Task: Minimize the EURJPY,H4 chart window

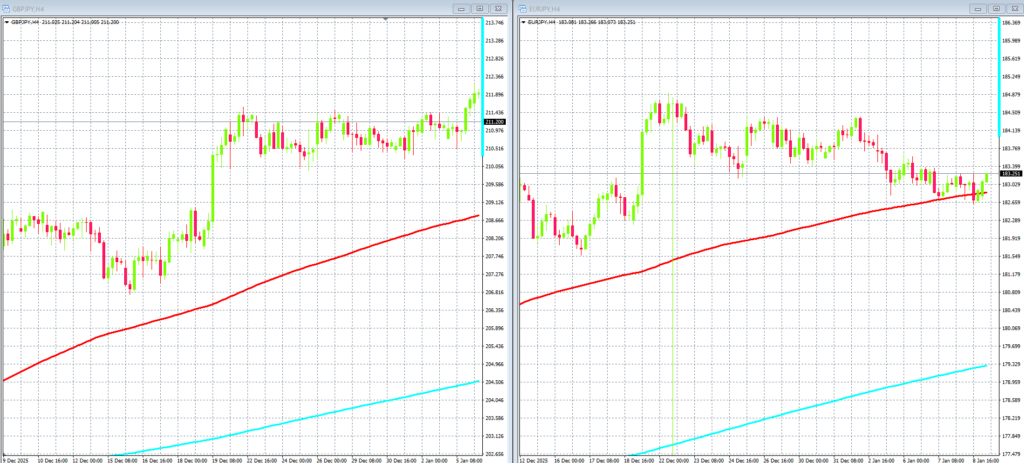Action: 977,7
